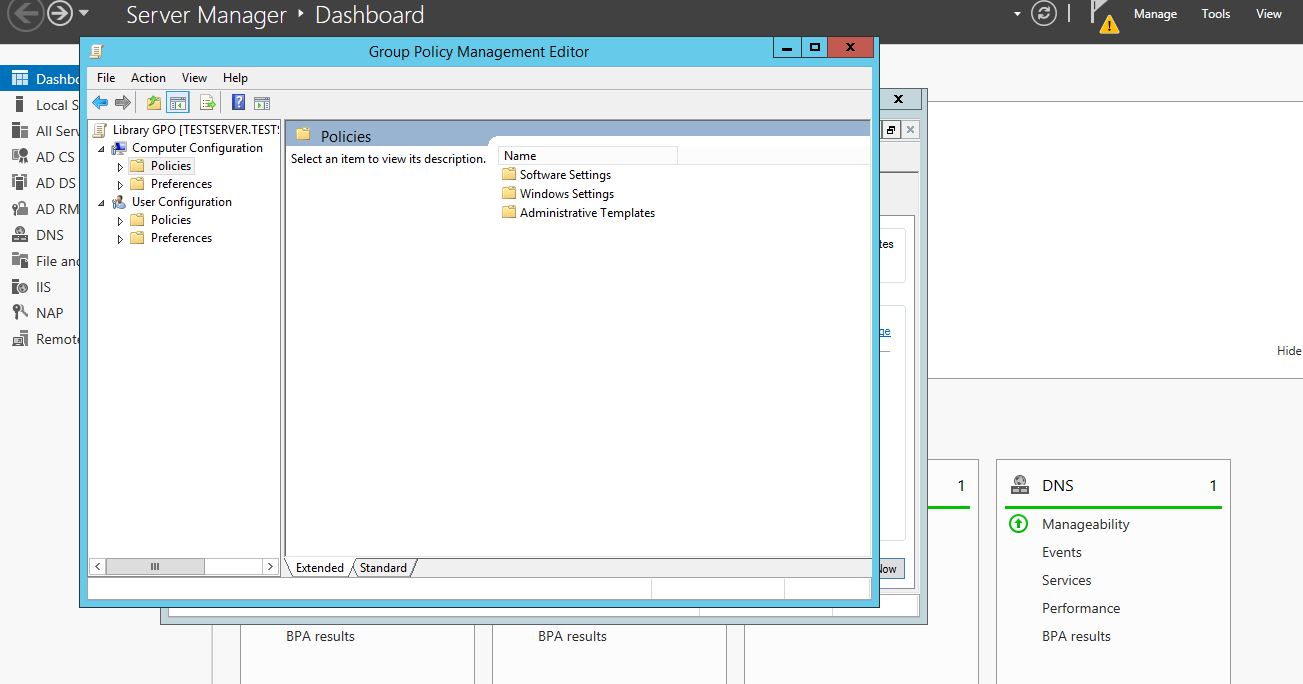Screen dimensions: 1303x684
Task: Click the tree pane horizontal scrollbar right arrow
Action: click(270, 567)
